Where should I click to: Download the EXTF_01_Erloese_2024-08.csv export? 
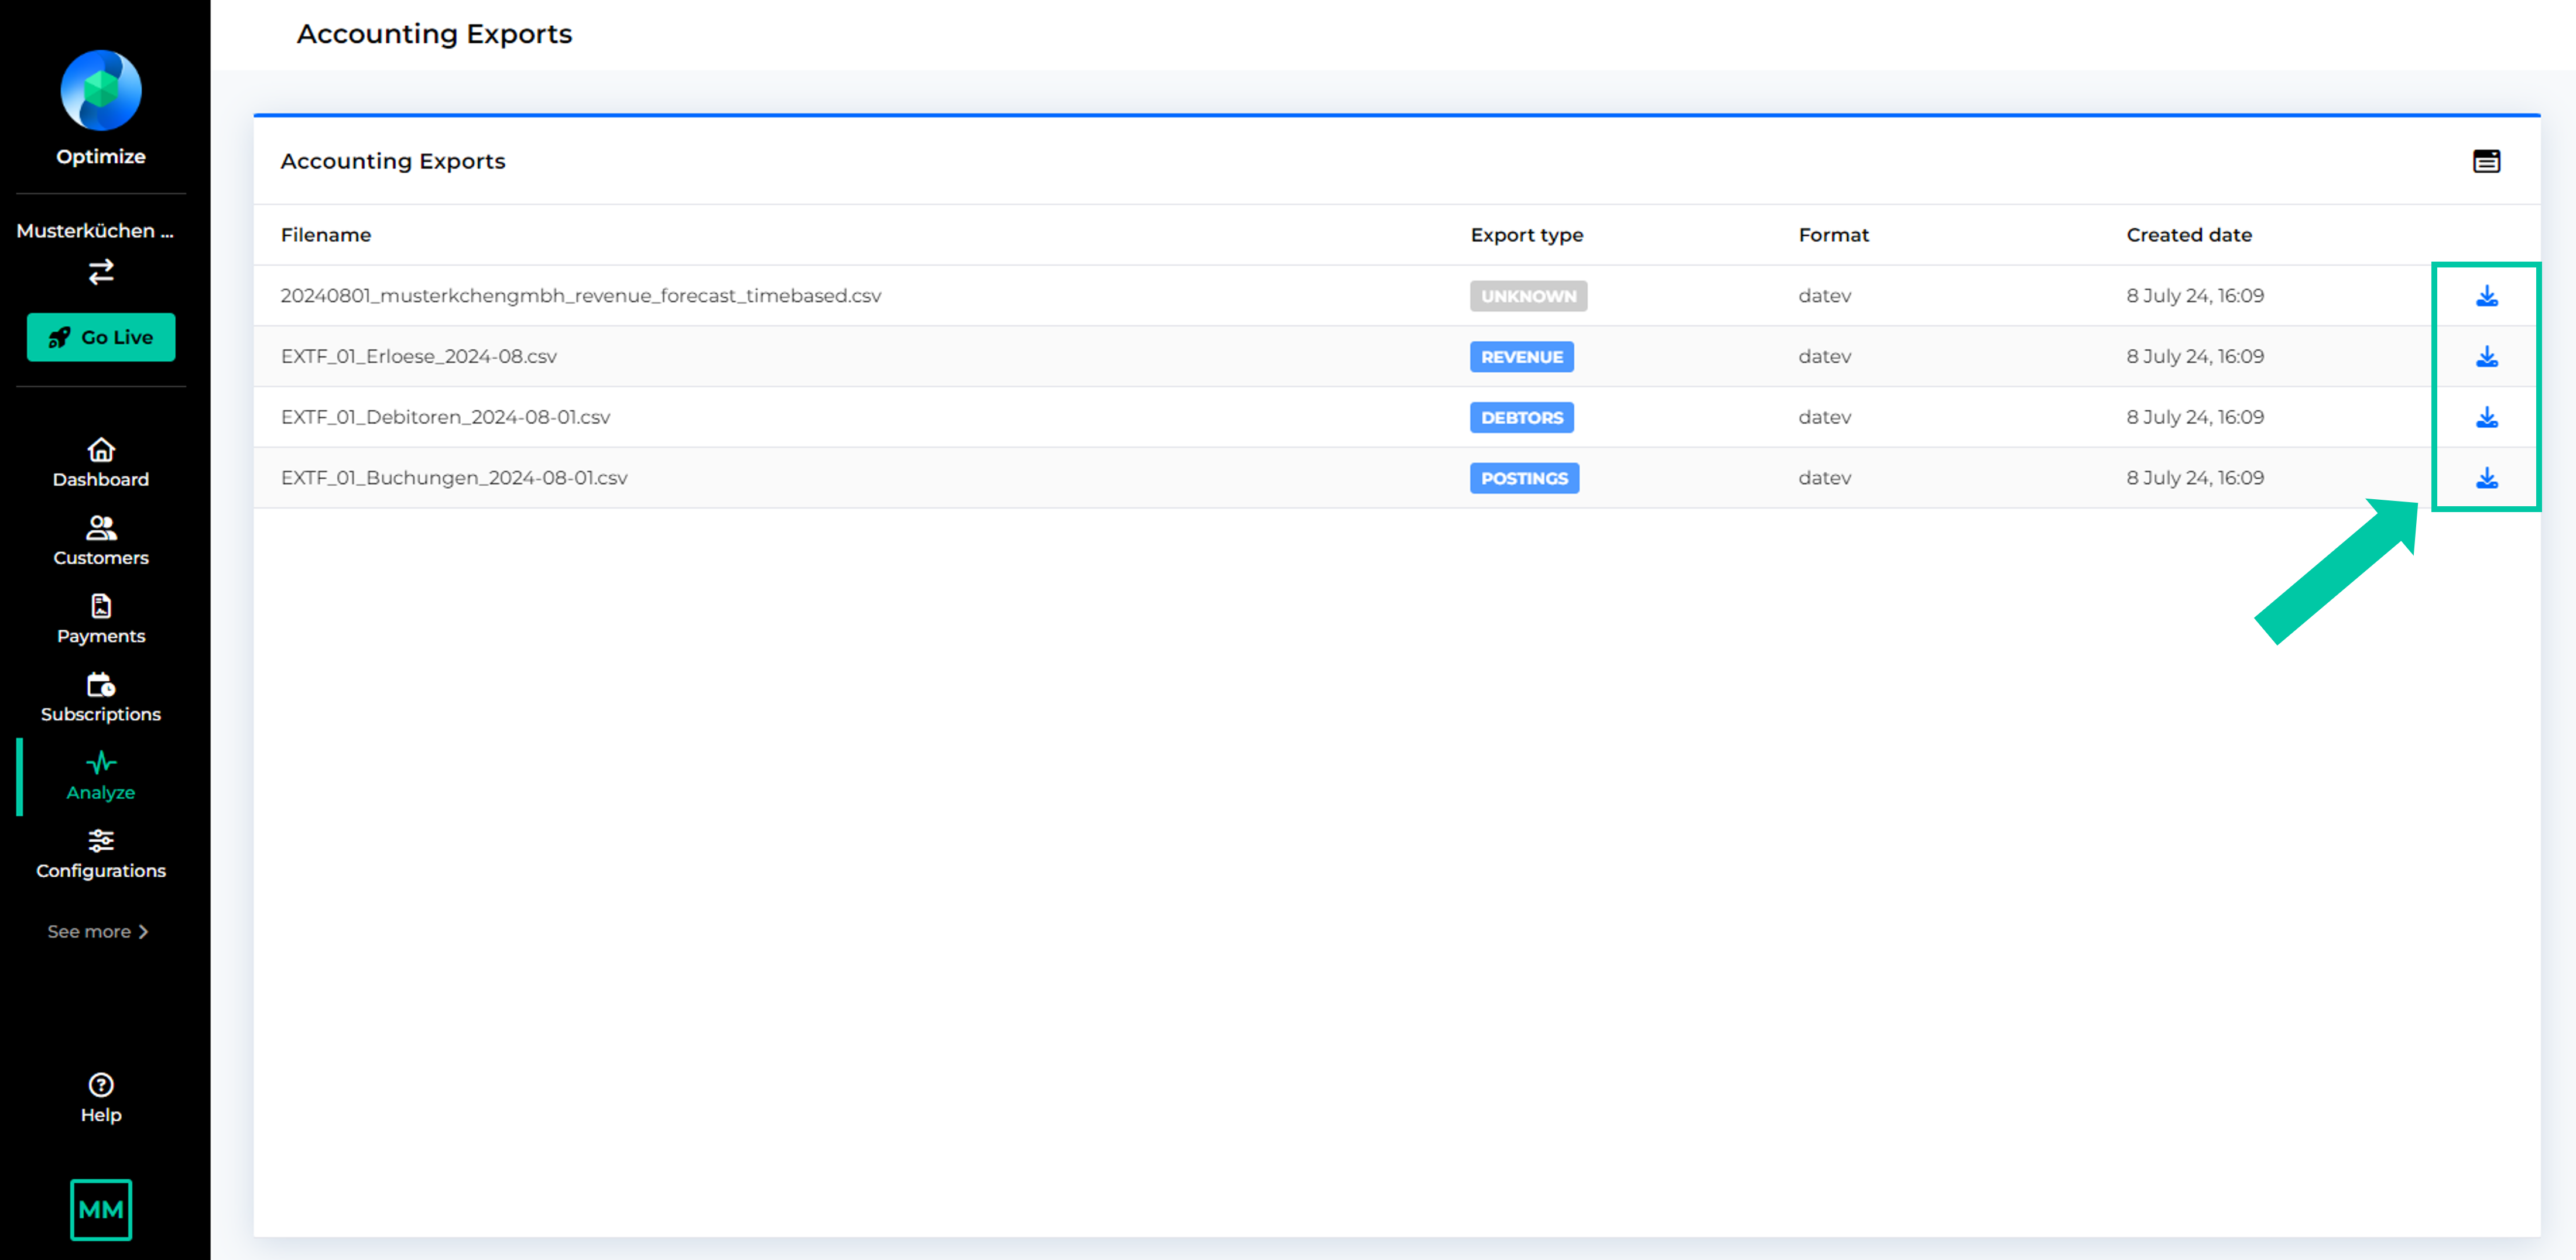[x=2486, y=357]
